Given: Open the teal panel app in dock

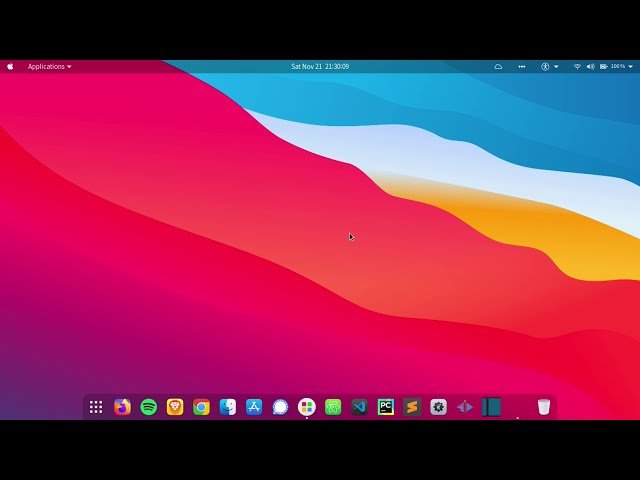Looking at the screenshot, I should 491,407.
